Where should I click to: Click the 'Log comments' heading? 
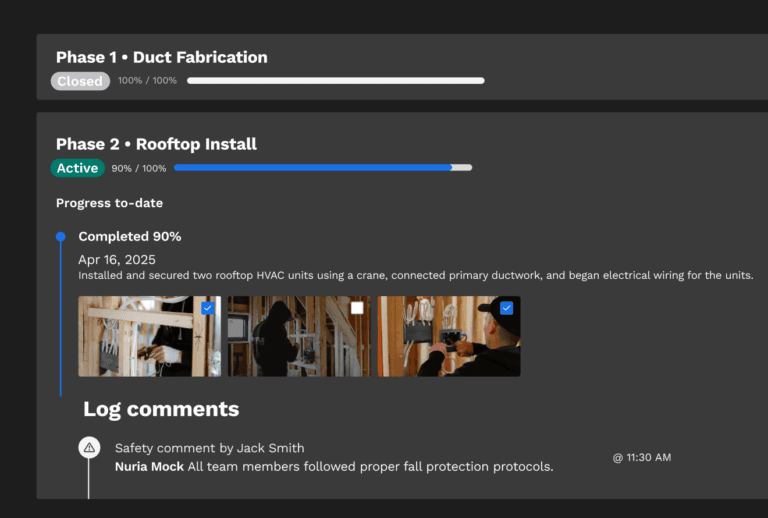(x=161, y=409)
